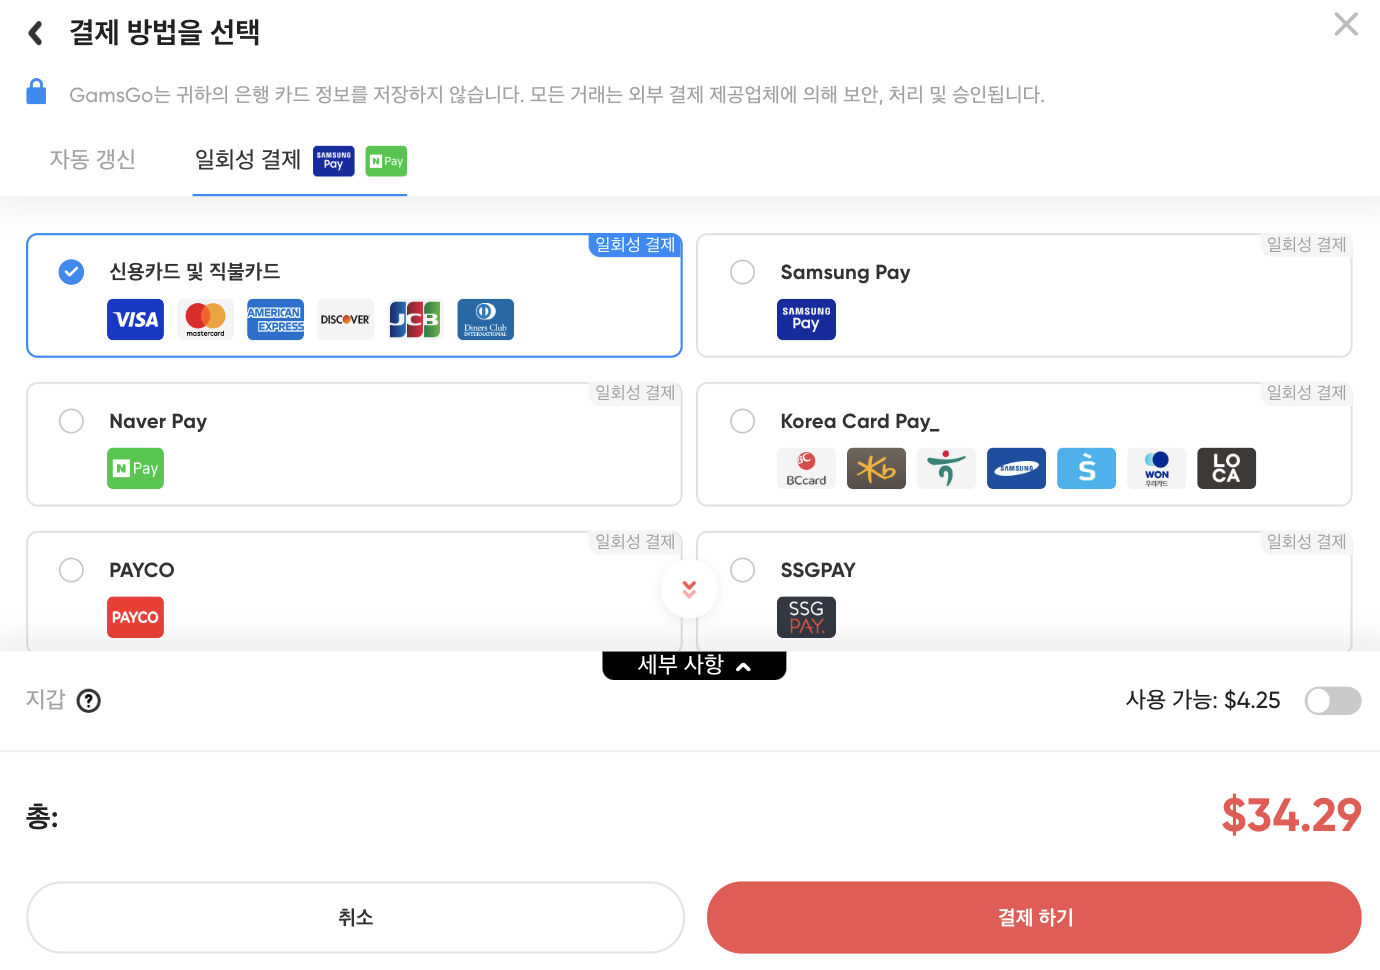Close the payment method dialog
The image size is (1380, 970).
[1346, 24]
